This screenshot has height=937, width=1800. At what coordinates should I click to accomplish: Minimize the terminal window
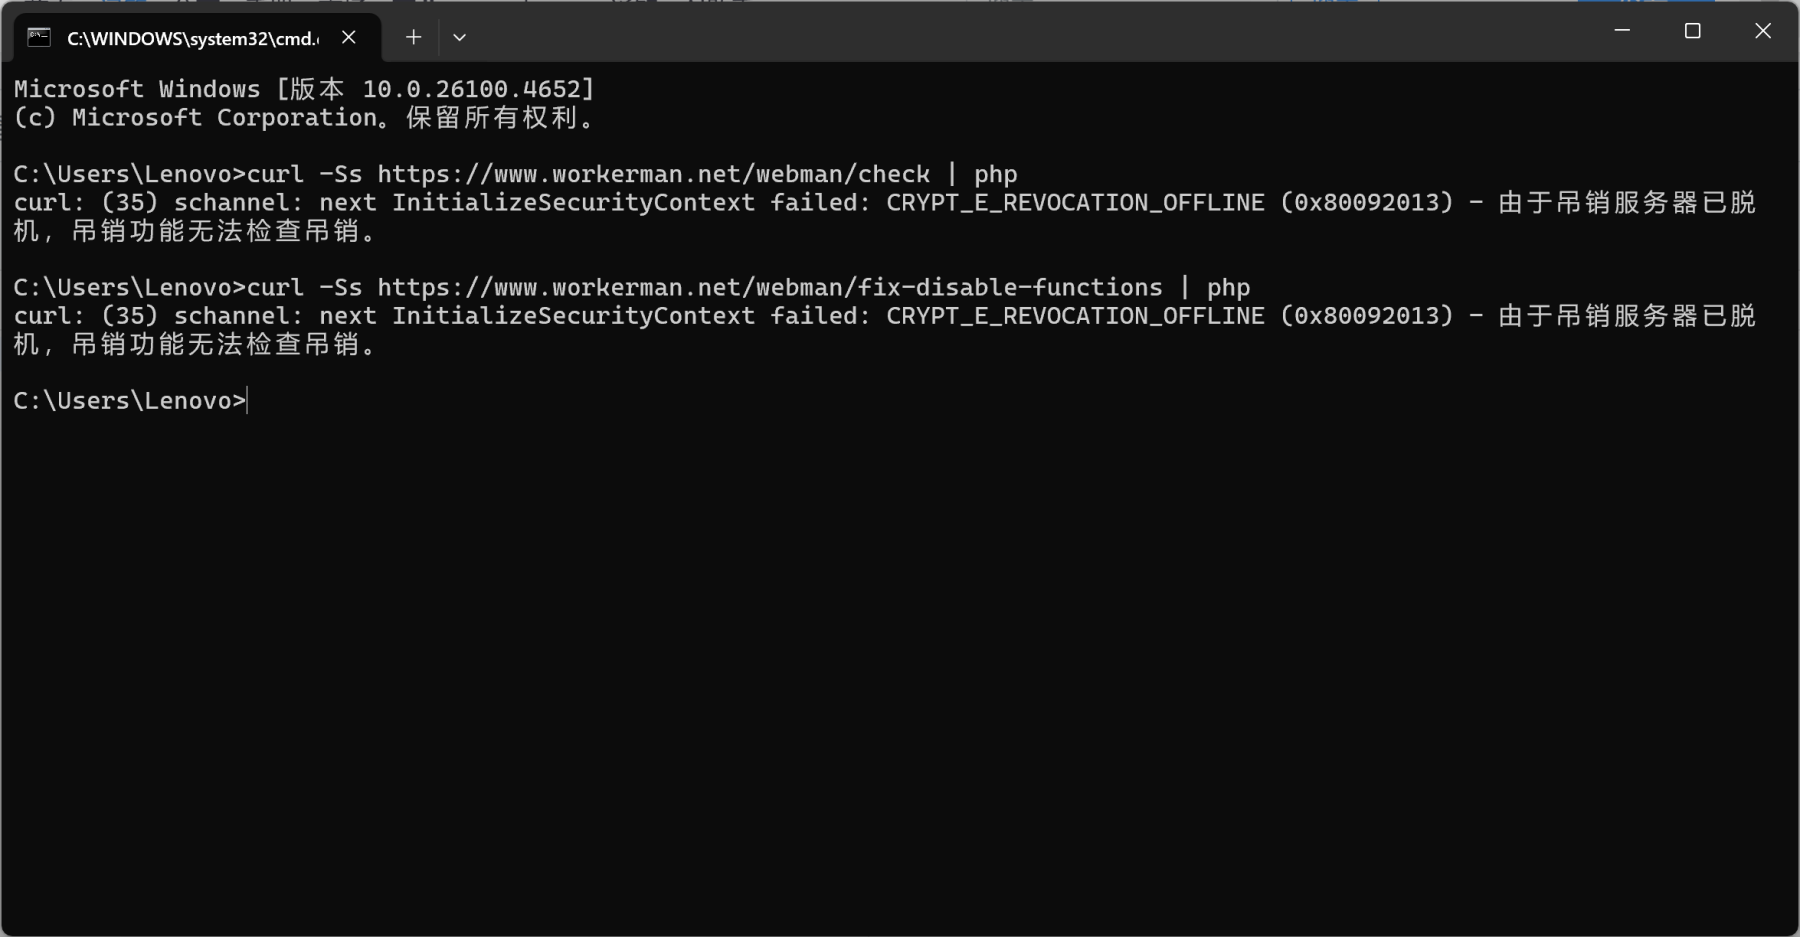1622,31
